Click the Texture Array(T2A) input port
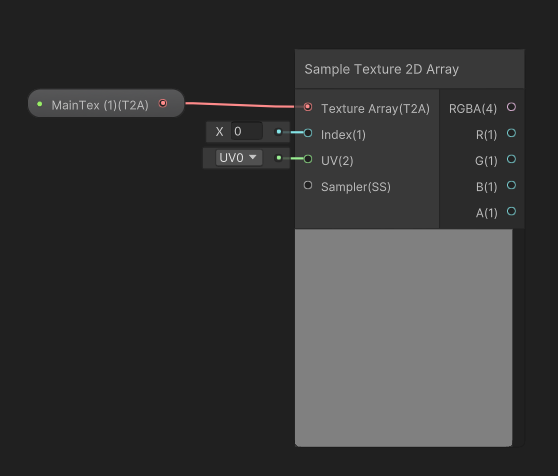The width and height of the screenshot is (558, 476). point(308,107)
